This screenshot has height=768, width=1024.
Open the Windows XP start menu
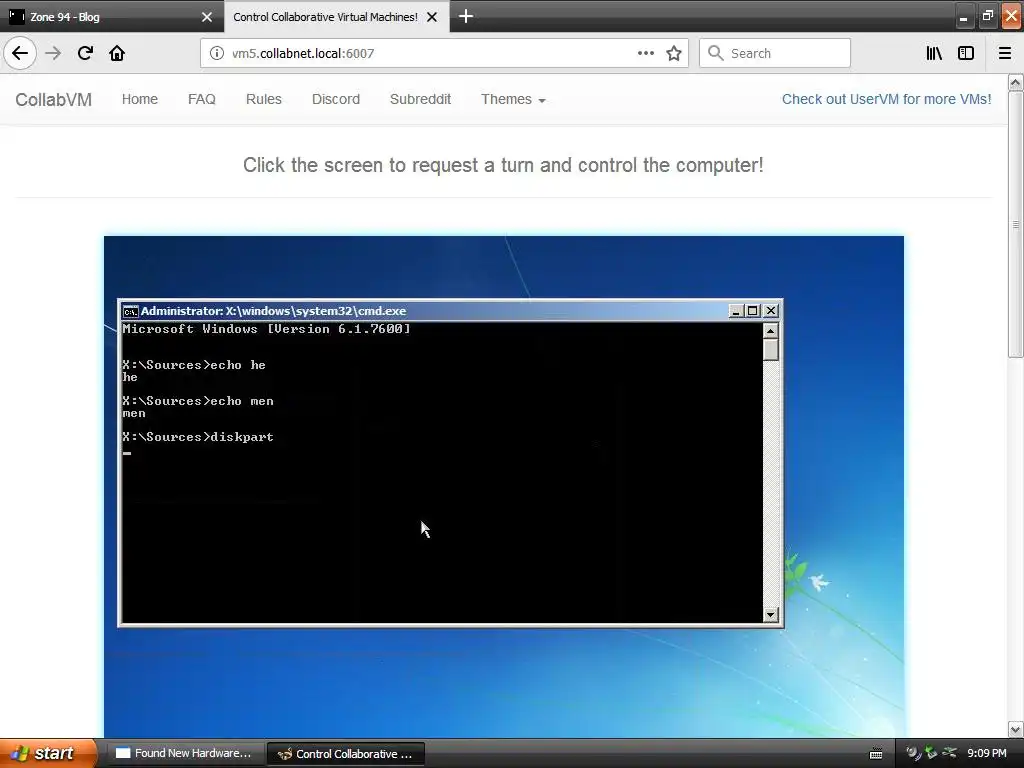click(x=47, y=753)
